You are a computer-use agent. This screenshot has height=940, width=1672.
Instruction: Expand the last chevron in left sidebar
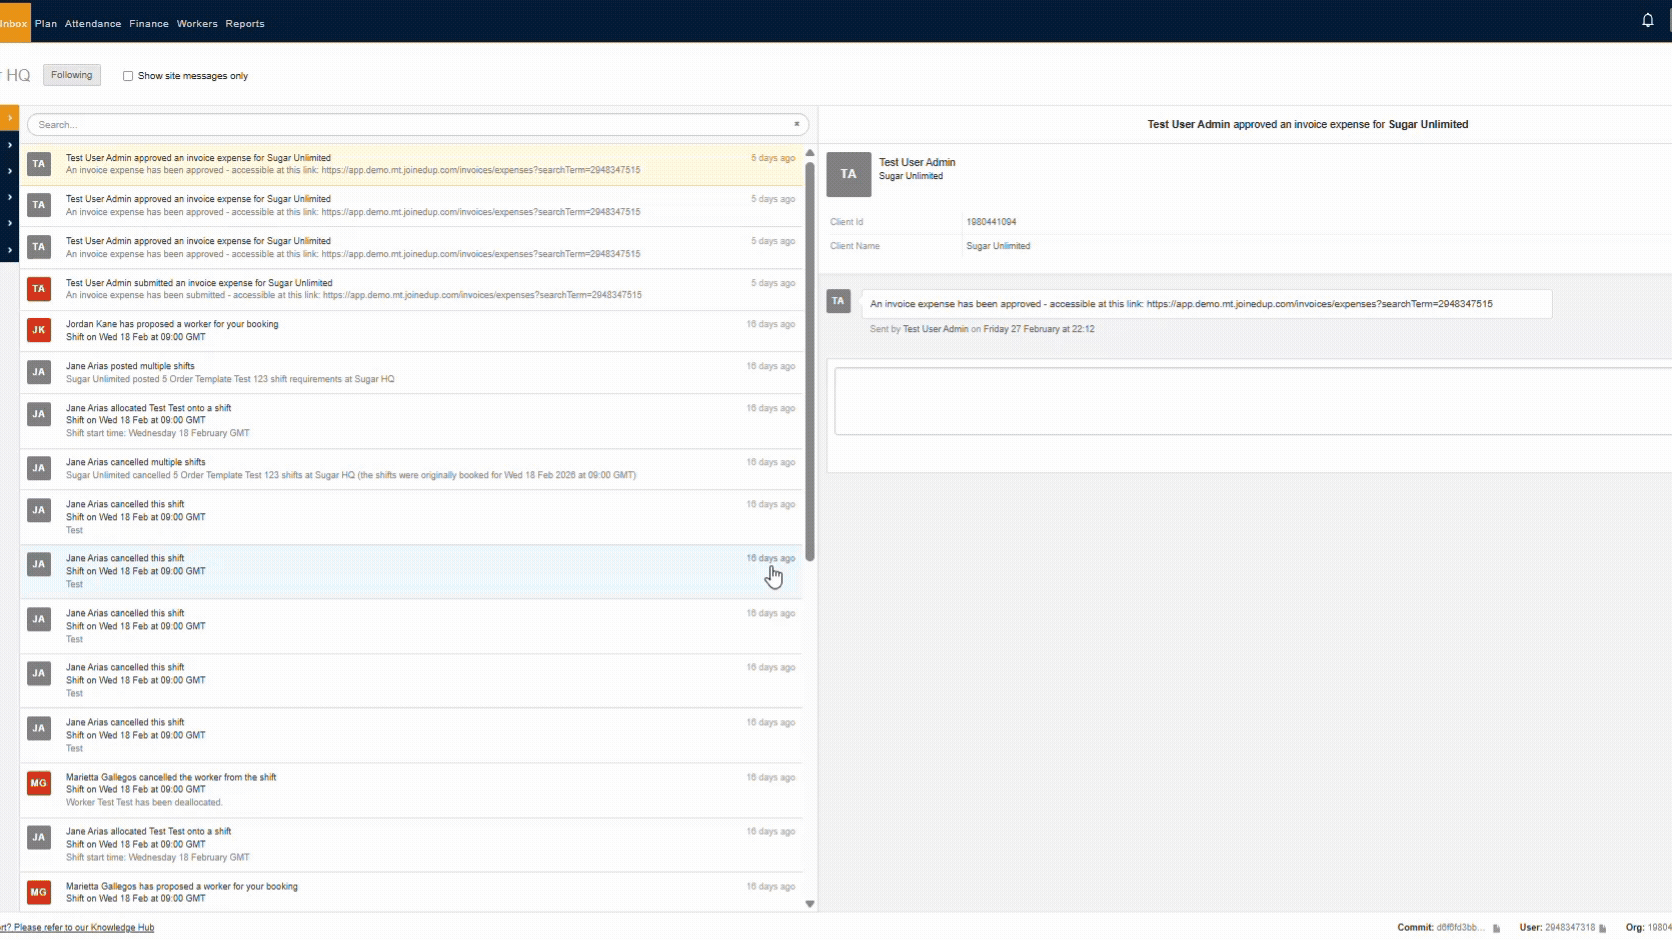pos(9,249)
